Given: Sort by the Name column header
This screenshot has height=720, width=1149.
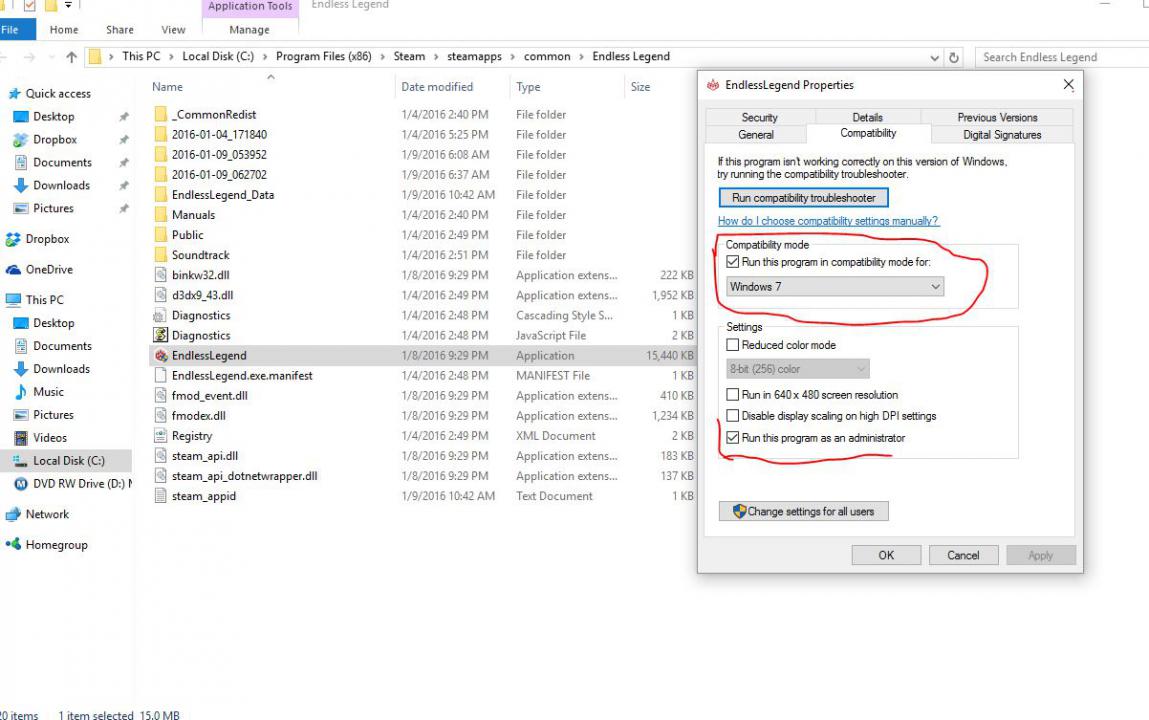Looking at the screenshot, I should 167,86.
